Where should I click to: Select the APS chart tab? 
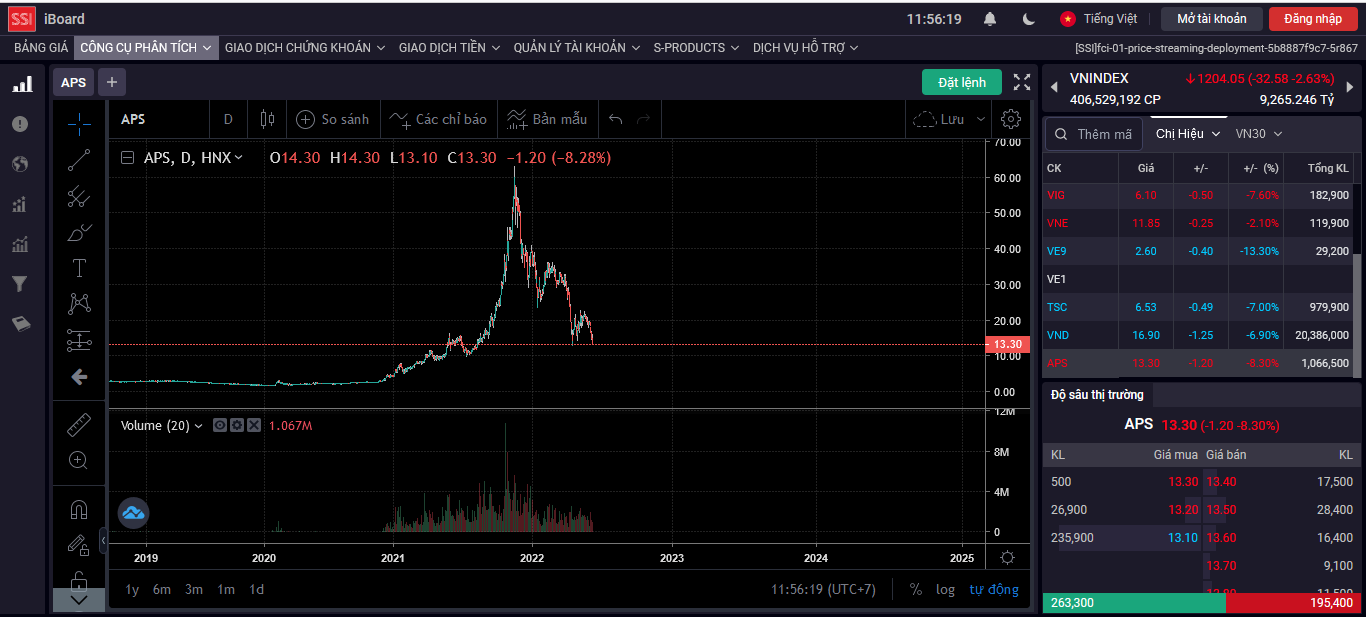pyautogui.click(x=74, y=82)
